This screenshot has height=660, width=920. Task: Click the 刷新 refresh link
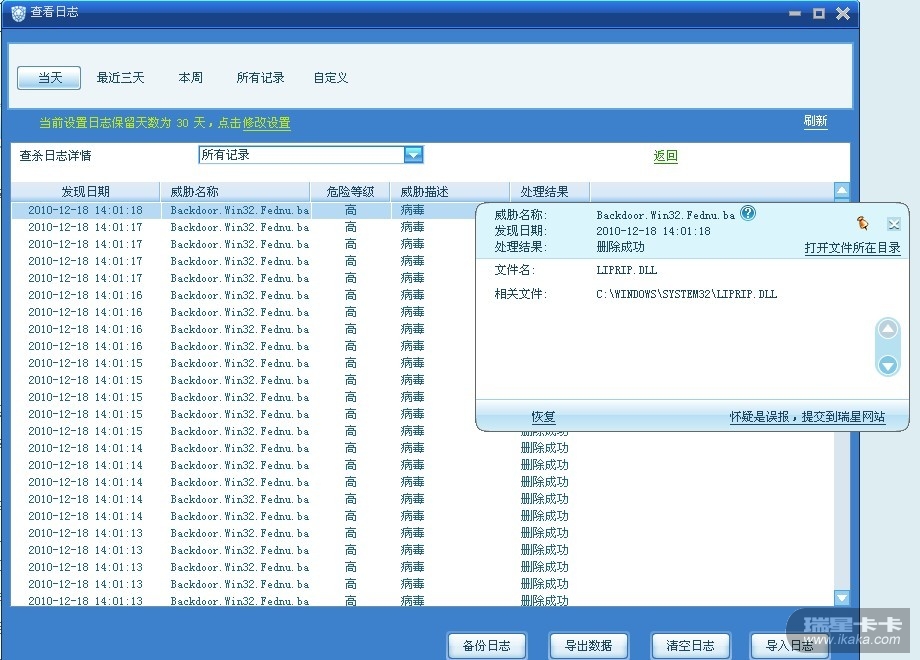coord(815,121)
